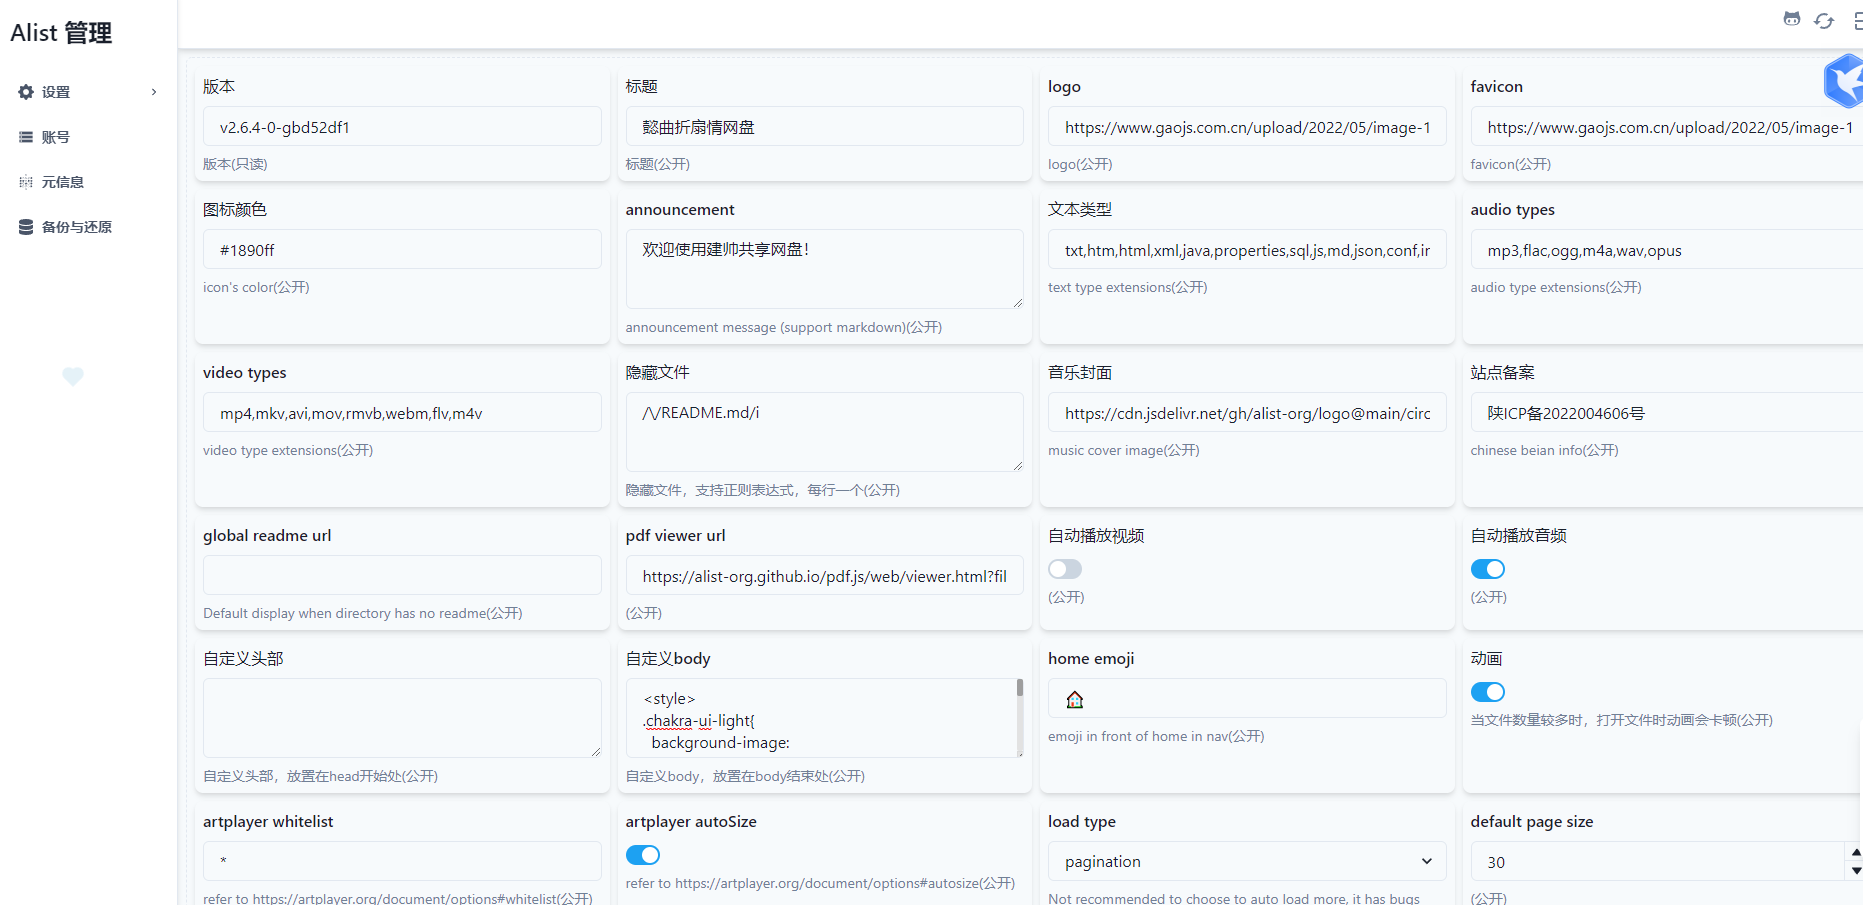Click the 自定义头部 text area resize handle

coord(595,751)
